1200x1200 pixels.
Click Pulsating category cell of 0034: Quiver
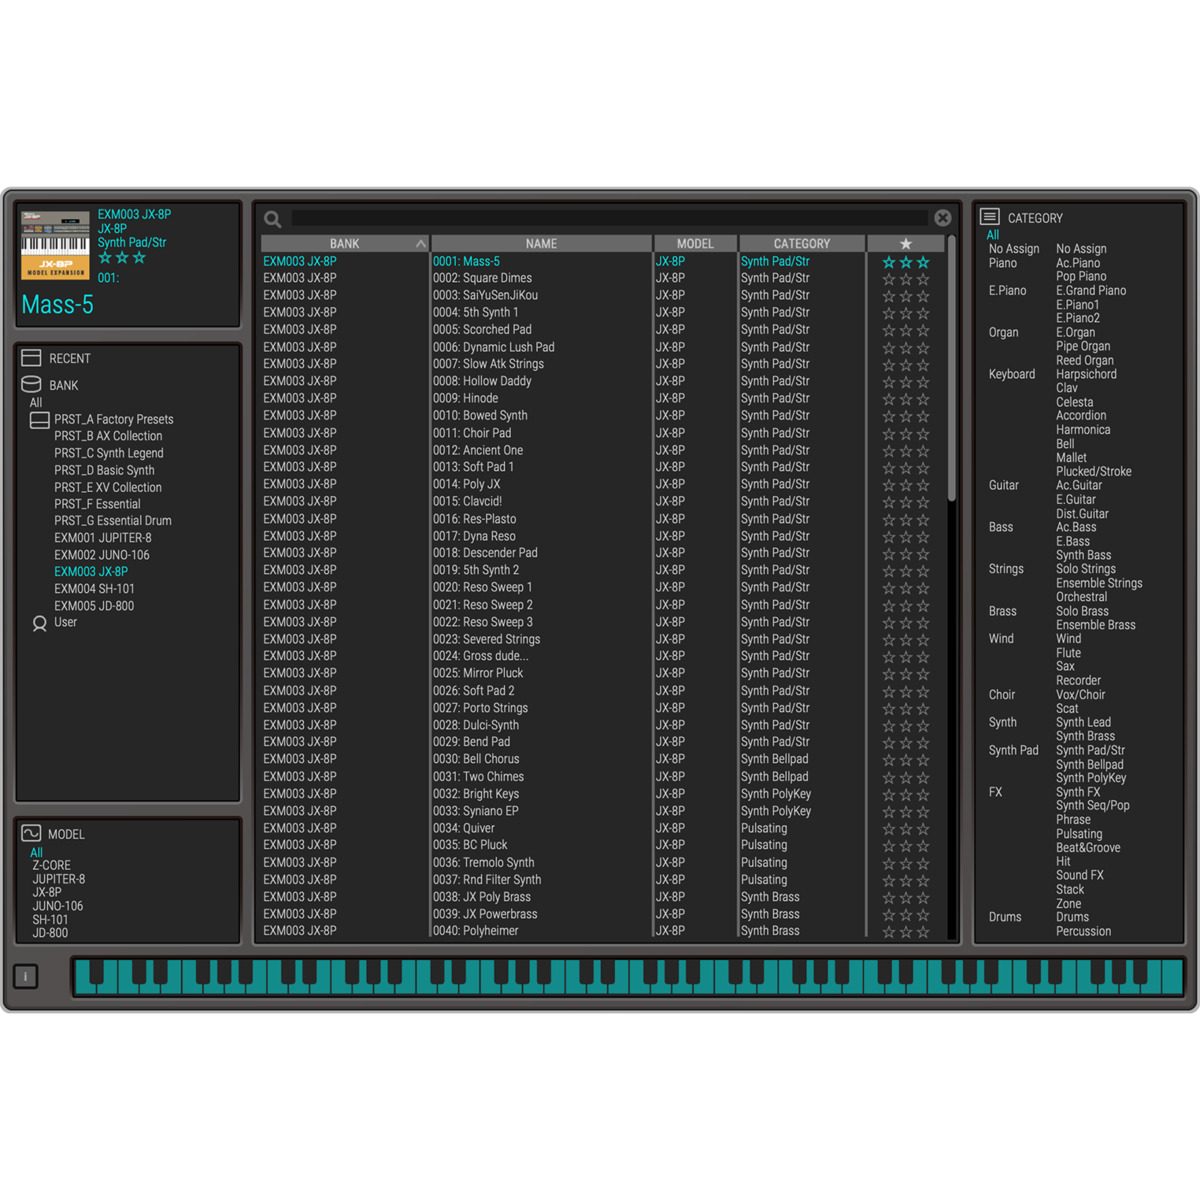coord(764,828)
